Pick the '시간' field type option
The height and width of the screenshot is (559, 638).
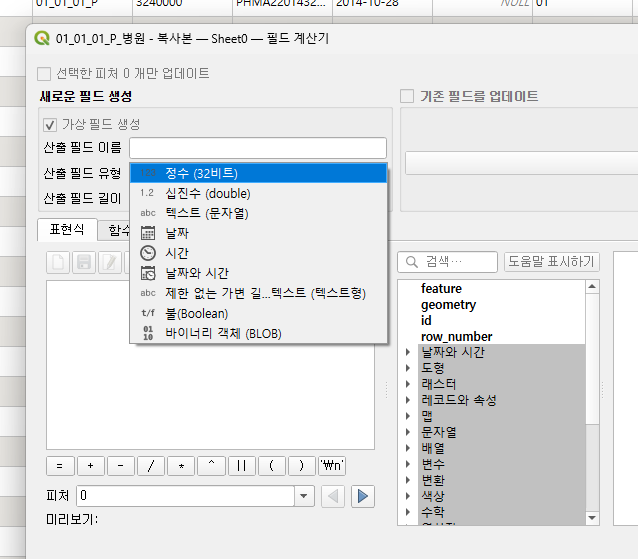[x=258, y=253]
